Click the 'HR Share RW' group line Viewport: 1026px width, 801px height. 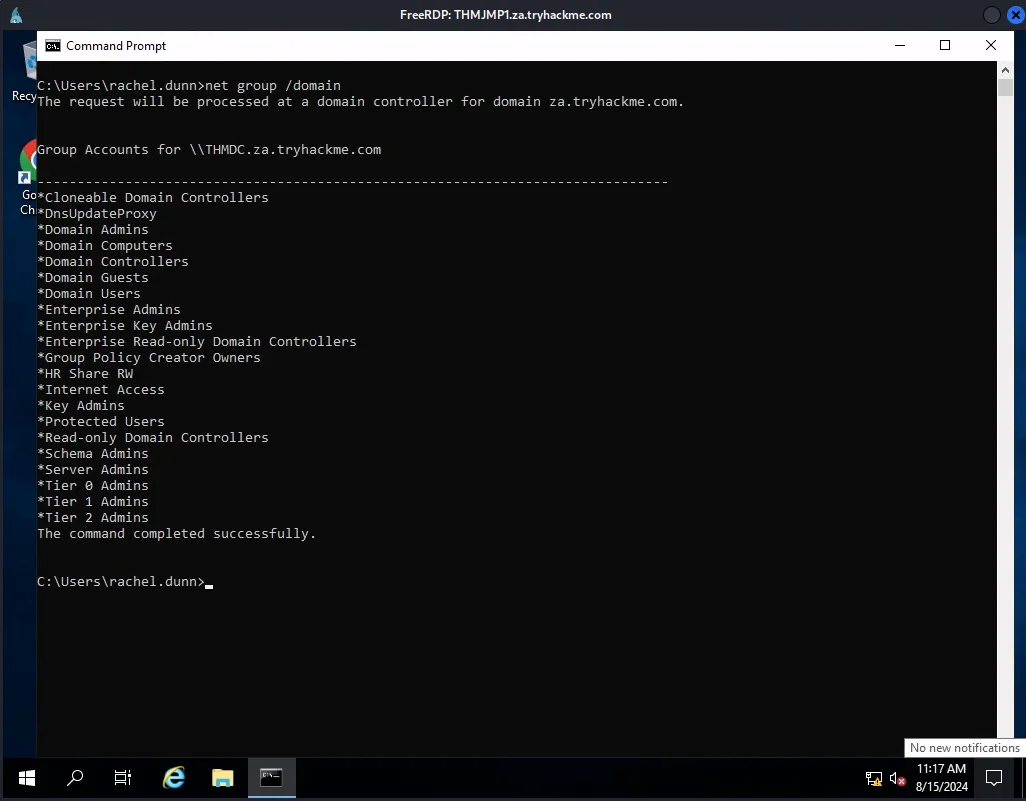pyautogui.click(x=85, y=374)
